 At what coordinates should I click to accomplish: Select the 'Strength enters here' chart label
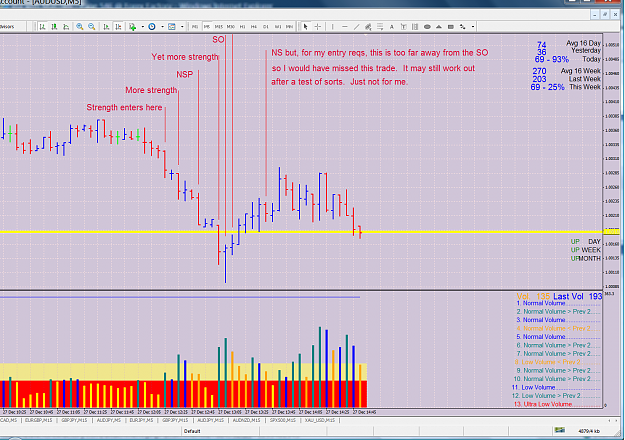point(124,108)
